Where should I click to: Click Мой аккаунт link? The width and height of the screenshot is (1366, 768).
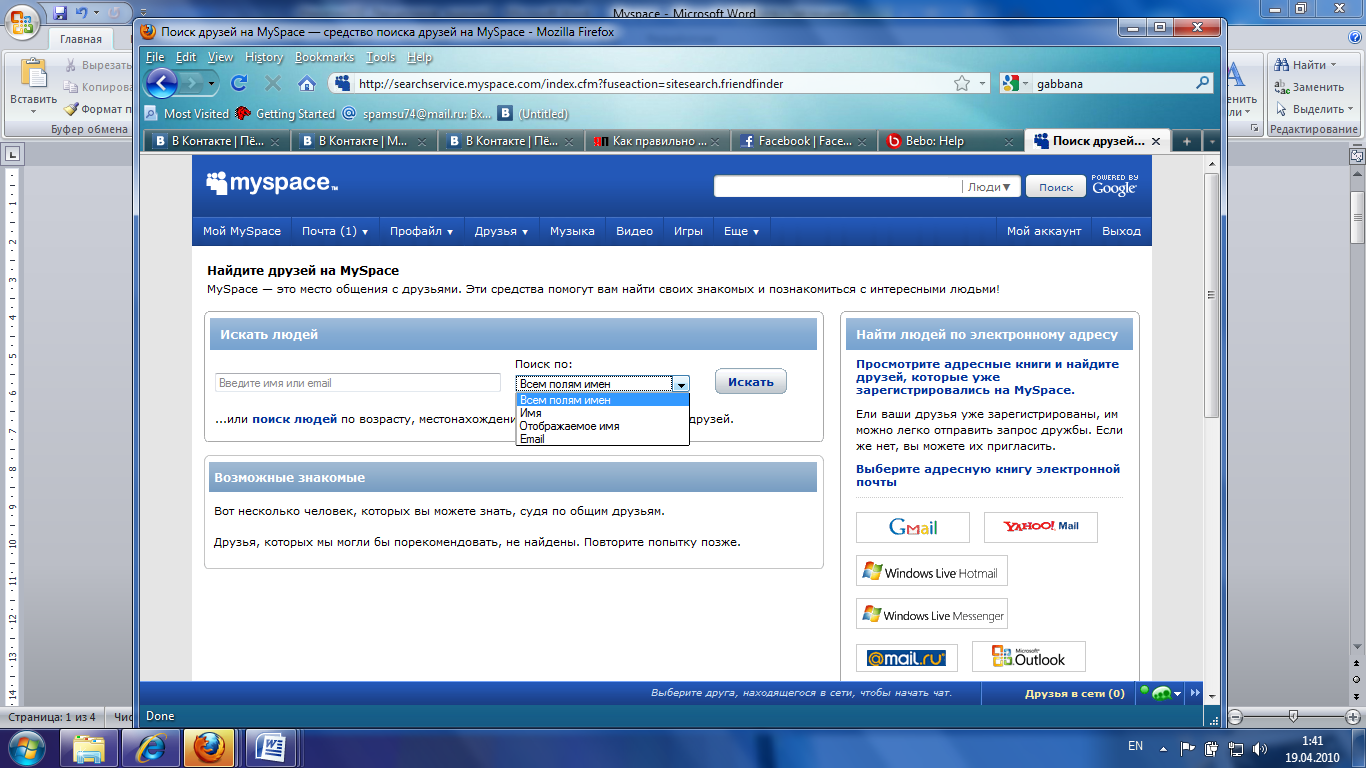click(1044, 231)
